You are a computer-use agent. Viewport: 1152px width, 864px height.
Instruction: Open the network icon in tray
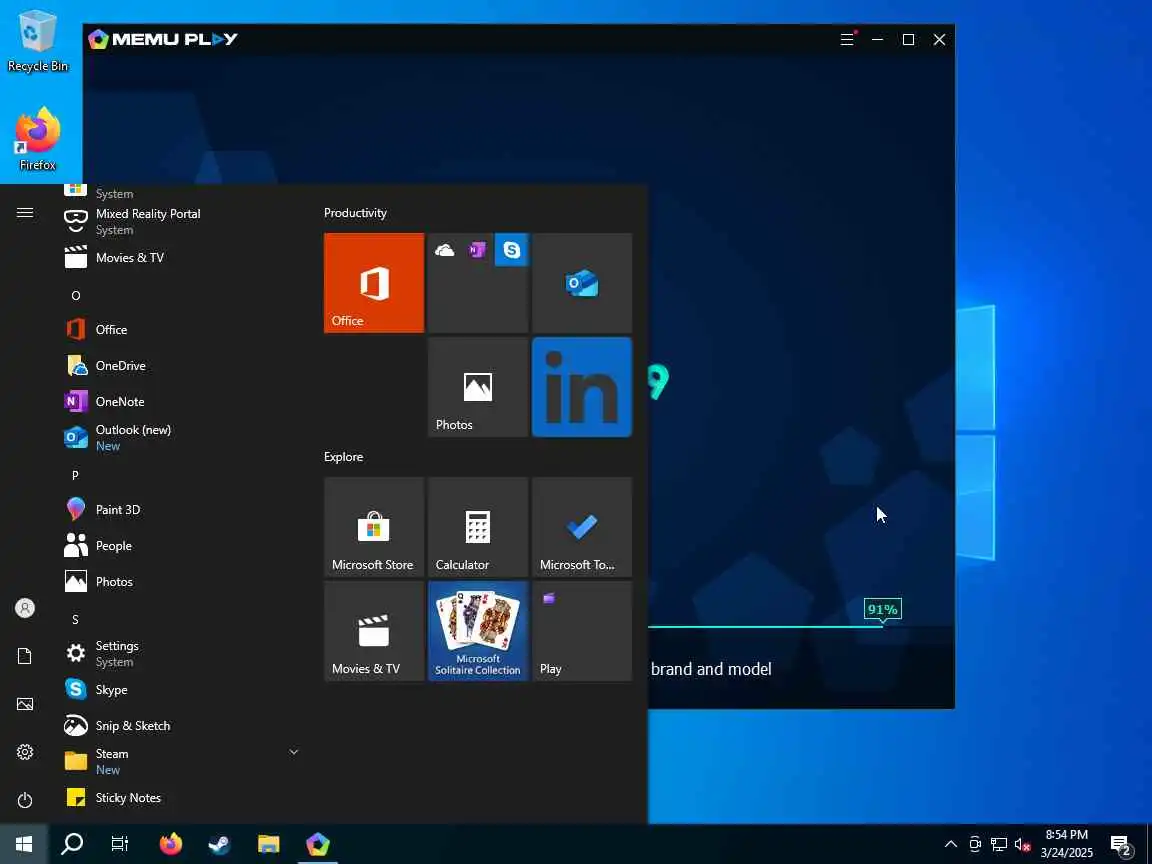pos(998,844)
